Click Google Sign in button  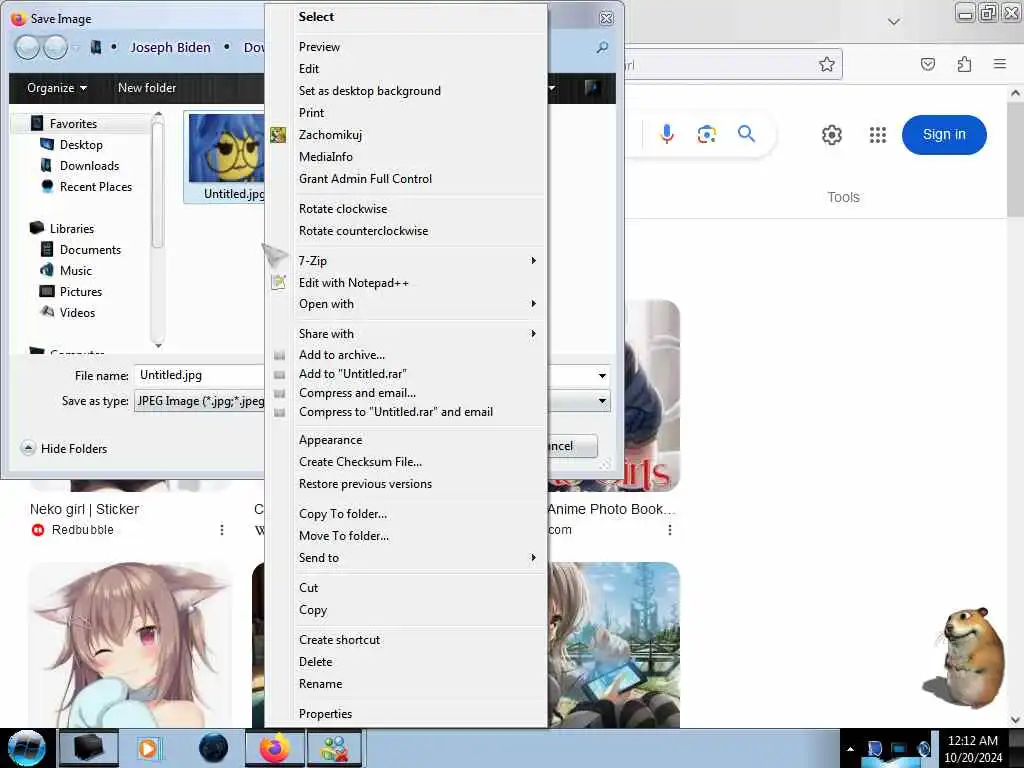point(944,135)
